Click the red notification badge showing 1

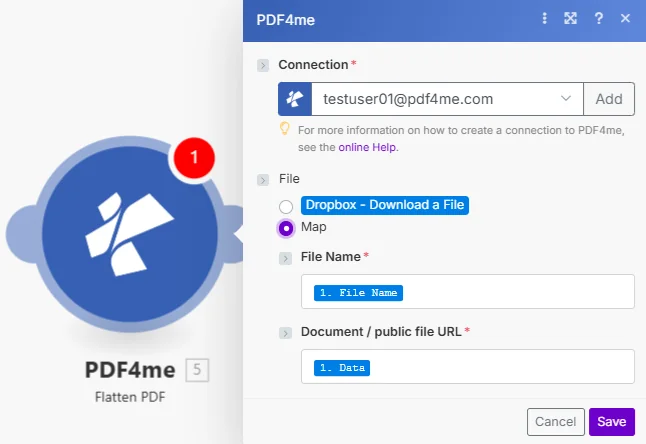(x=194, y=157)
